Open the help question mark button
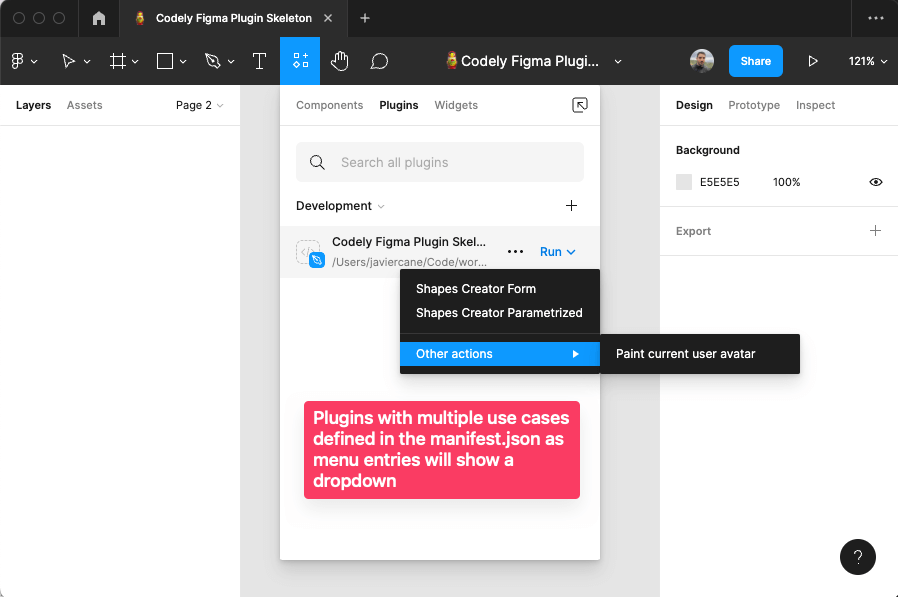This screenshot has width=898, height=597. pyautogui.click(x=857, y=557)
